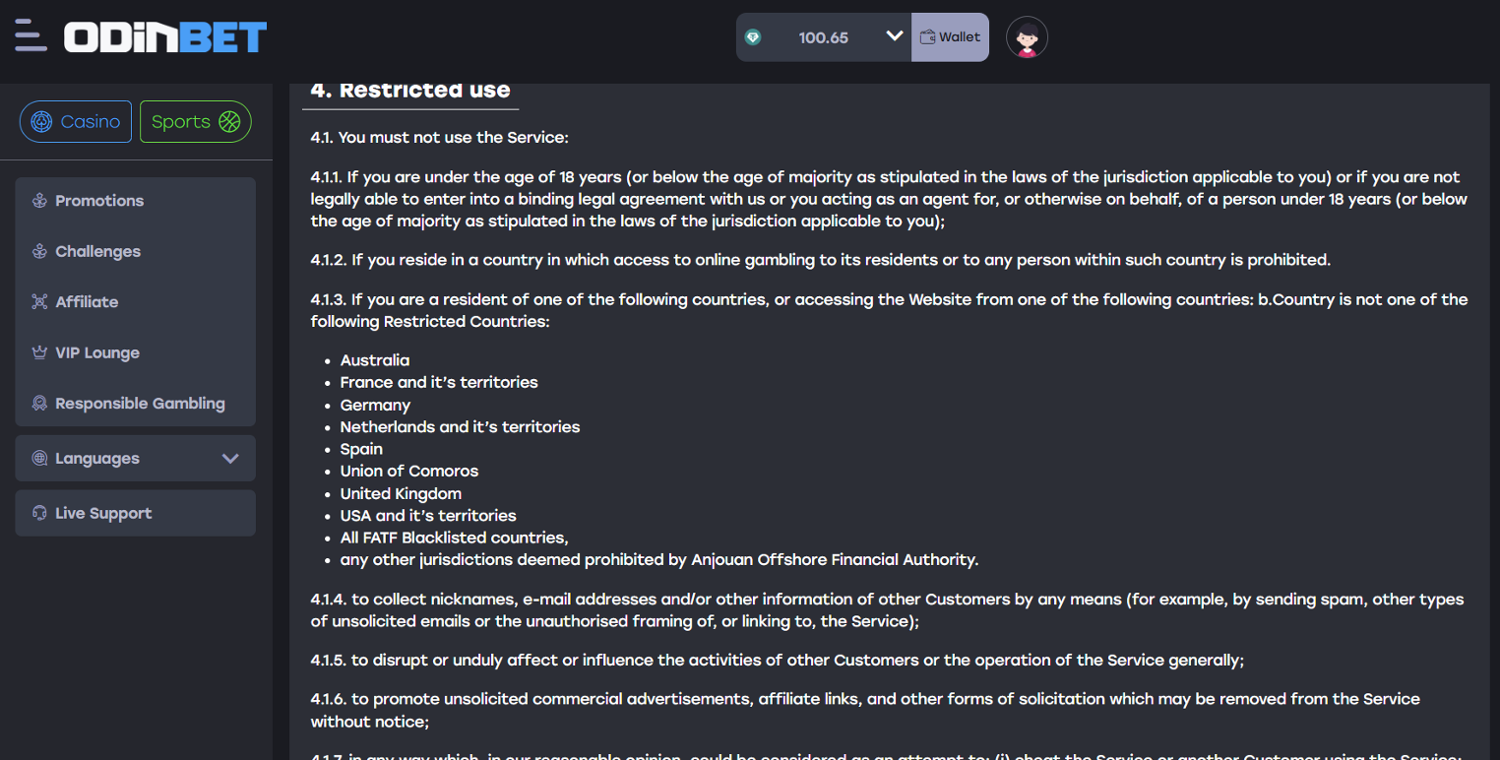Click the VIP Lounge crown icon

40,353
